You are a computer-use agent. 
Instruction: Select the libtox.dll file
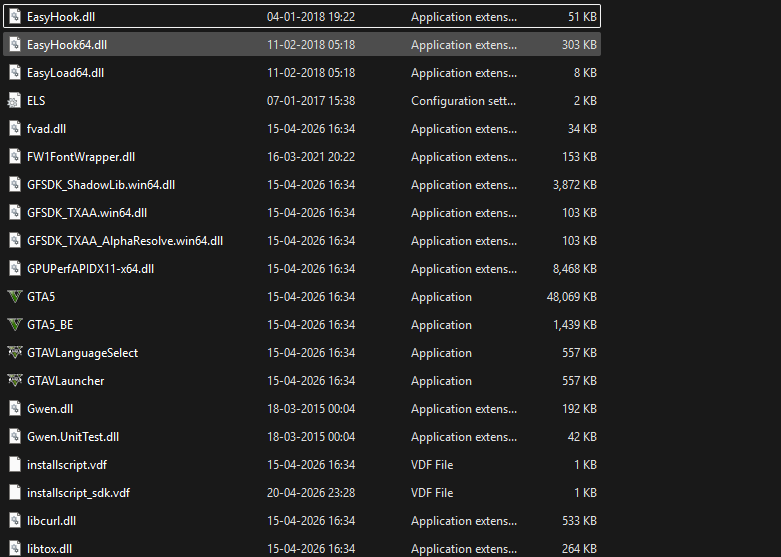click(49, 549)
